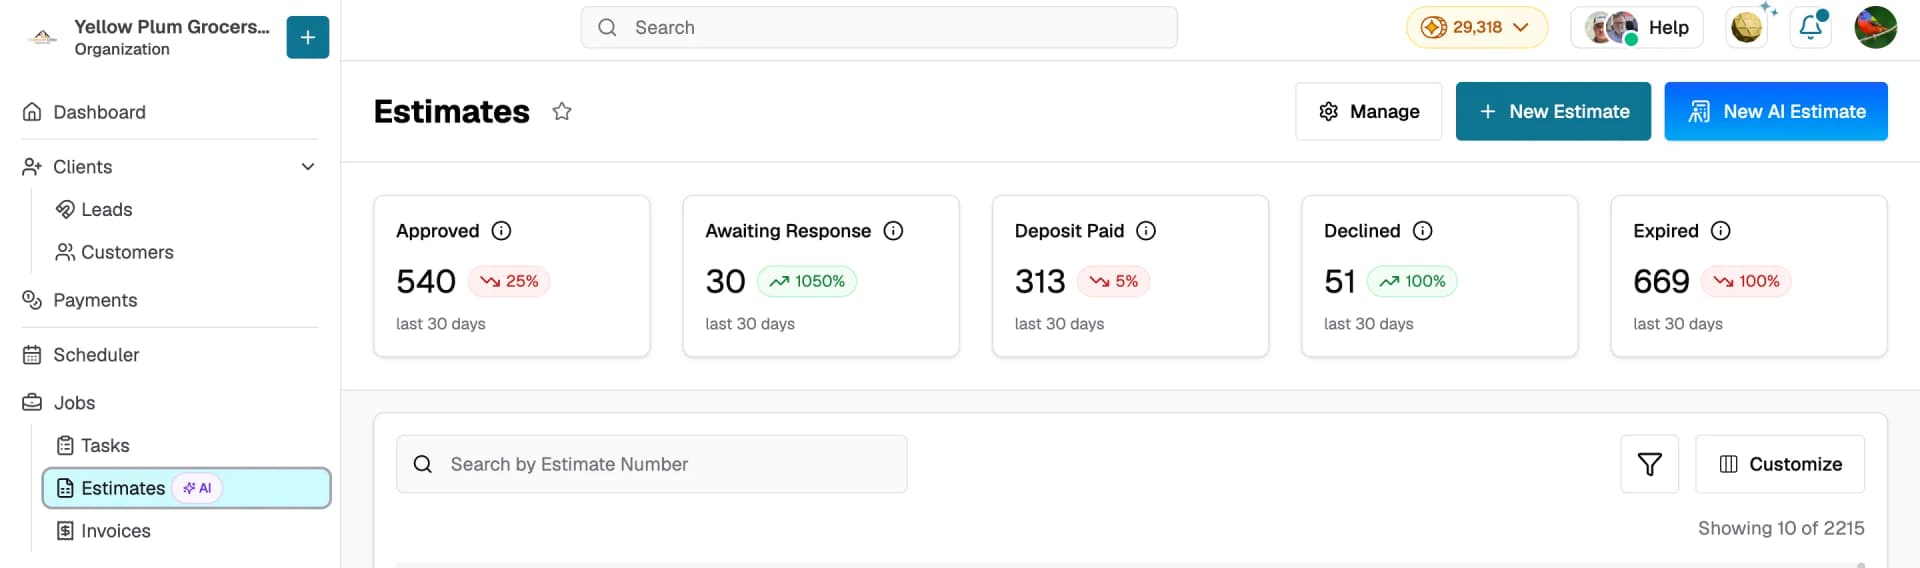Collapse the Clients section chevron

pos(308,167)
